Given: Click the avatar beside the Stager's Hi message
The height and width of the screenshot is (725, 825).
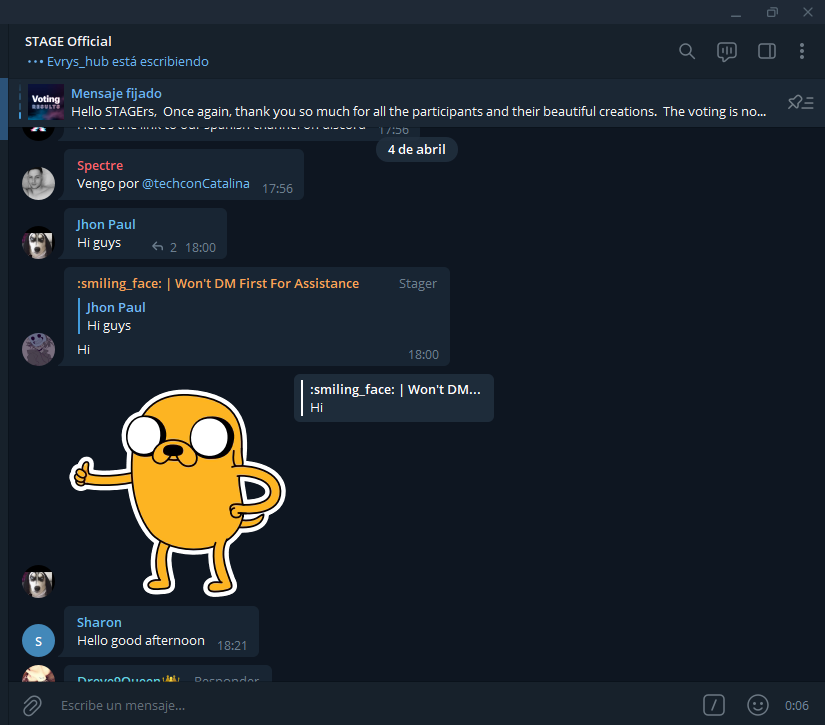Looking at the screenshot, I should click(38, 349).
